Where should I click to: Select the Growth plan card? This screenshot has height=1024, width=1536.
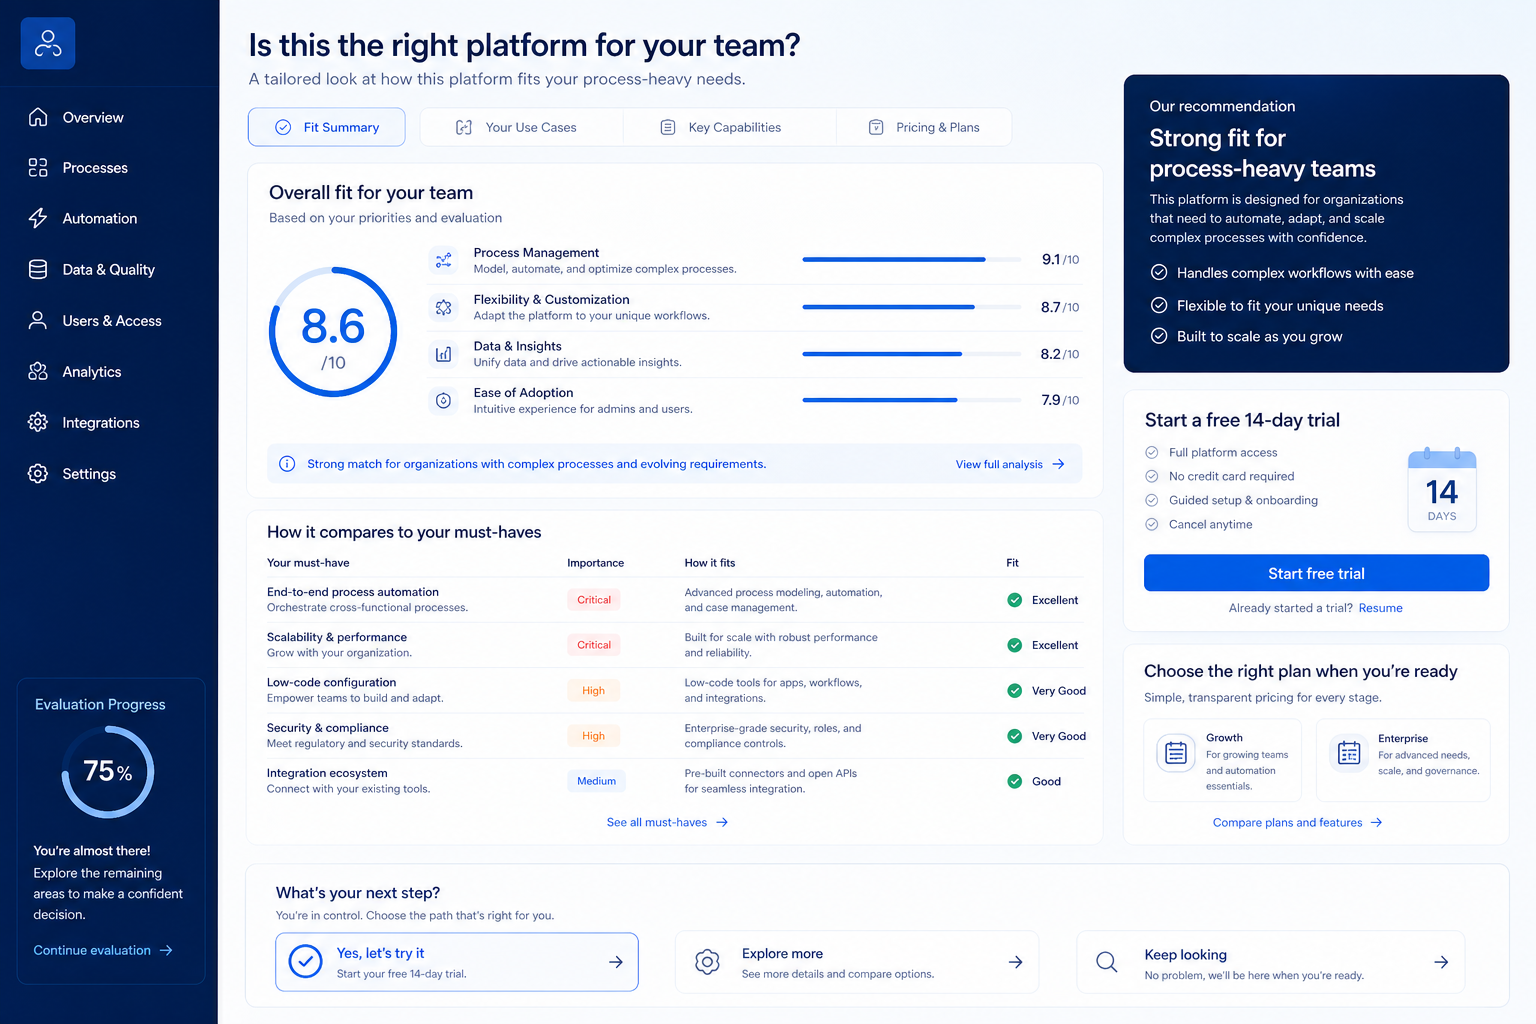click(1222, 760)
